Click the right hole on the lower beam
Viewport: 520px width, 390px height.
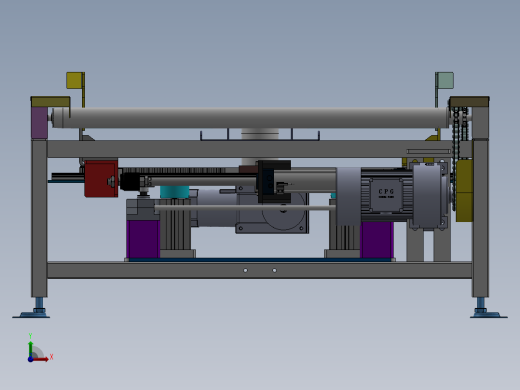point(274,270)
